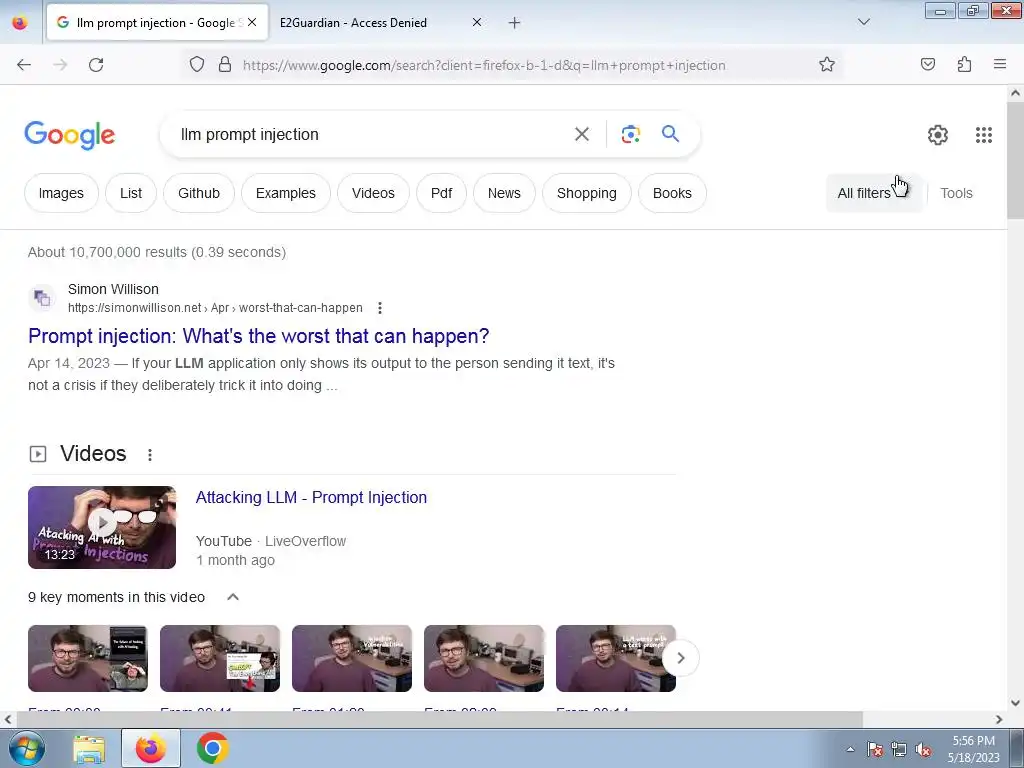Open the Windows Start button

[x=27, y=748]
